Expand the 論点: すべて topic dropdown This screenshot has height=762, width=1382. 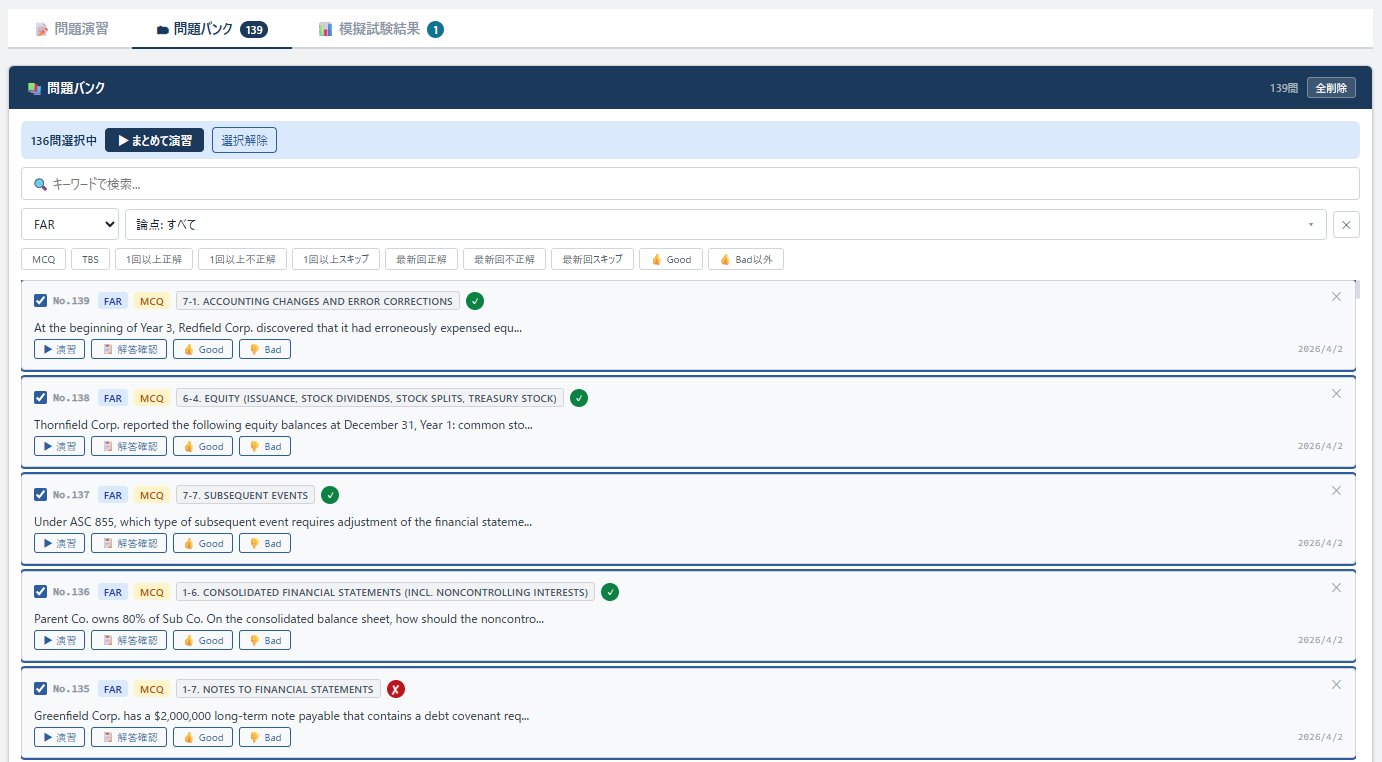[x=725, y=225]
